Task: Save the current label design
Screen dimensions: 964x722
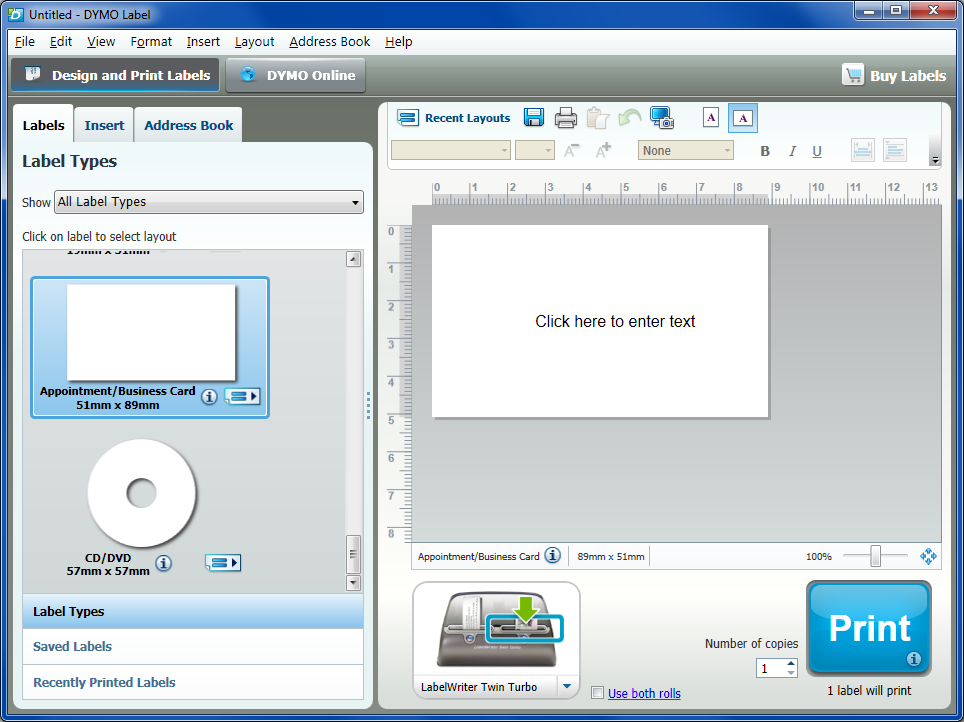Action: pyautogui.click(x=534, y=117)
